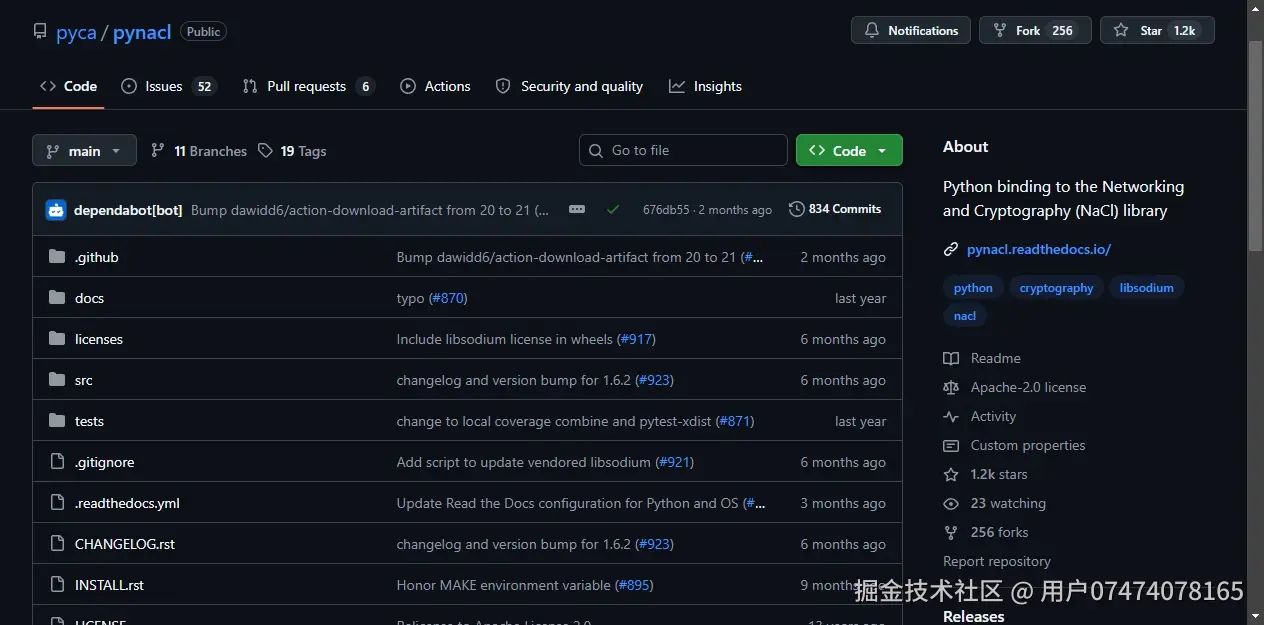Open 'Add script to update vendored libsodium' commit
1264x625 pixels.
coord(524,462)
